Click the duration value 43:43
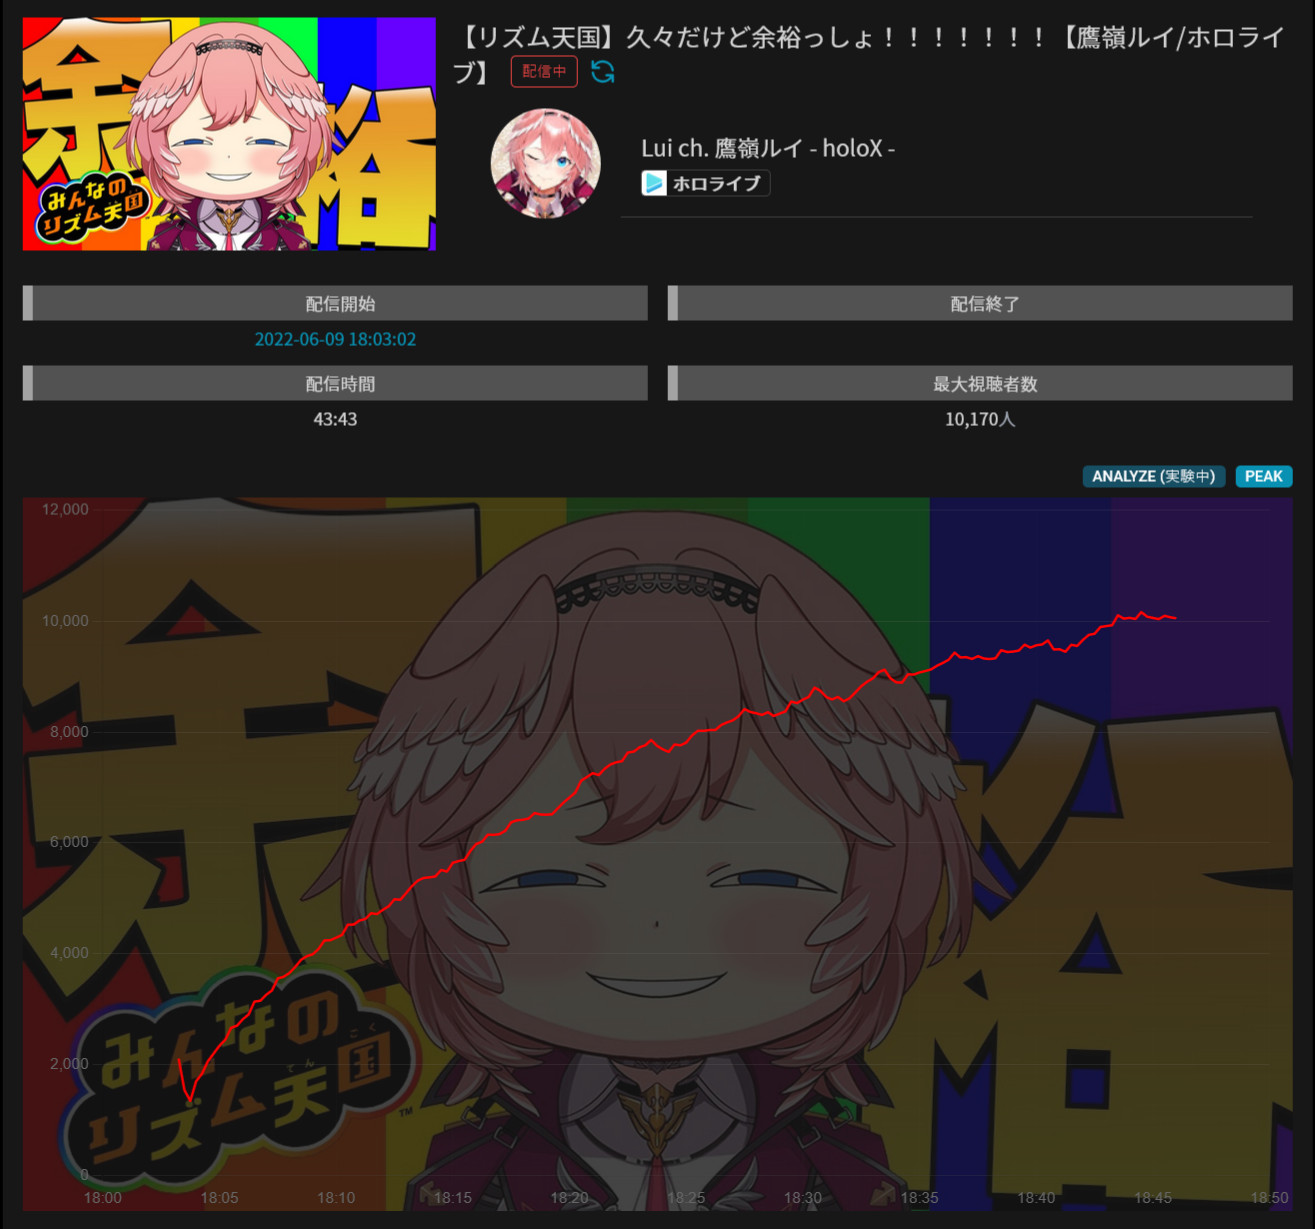The image size is (1315, 1229). [335, 419]
